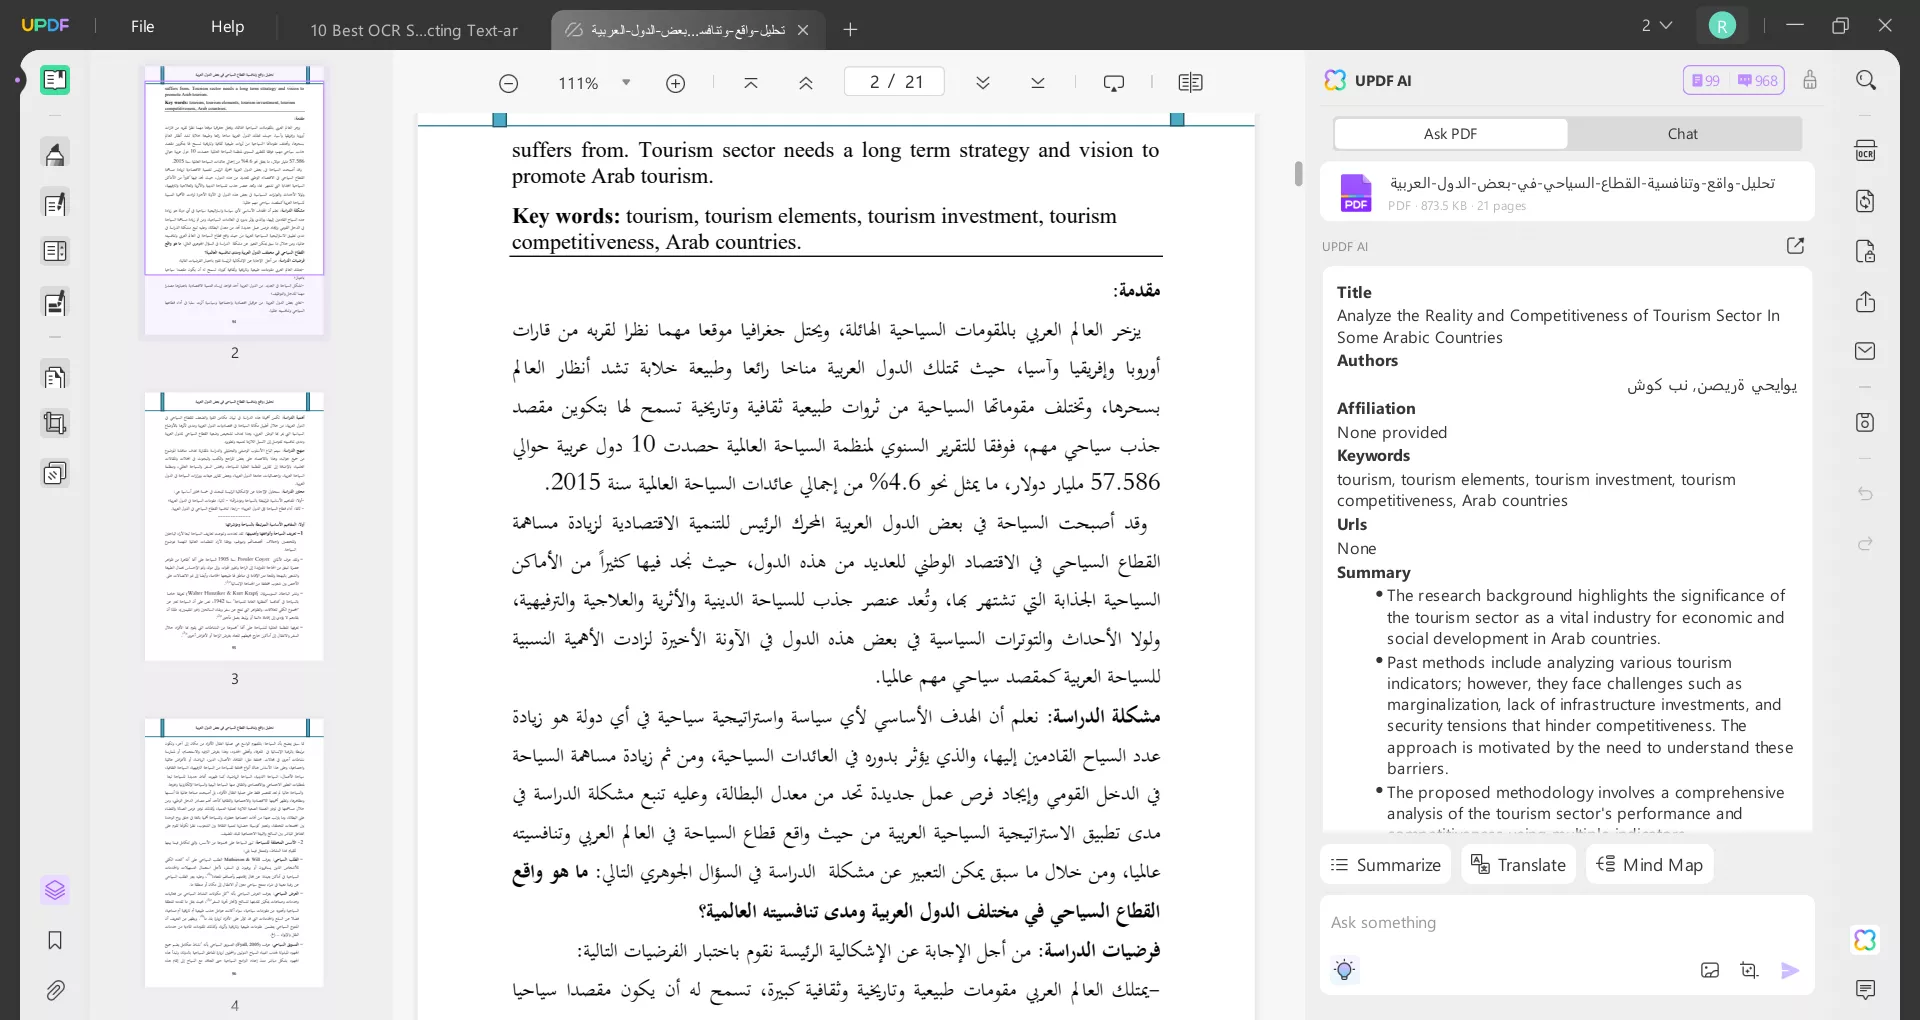1920x1020 pixels.
Task: Close the Arabic document tab
Action: (803, 30)
